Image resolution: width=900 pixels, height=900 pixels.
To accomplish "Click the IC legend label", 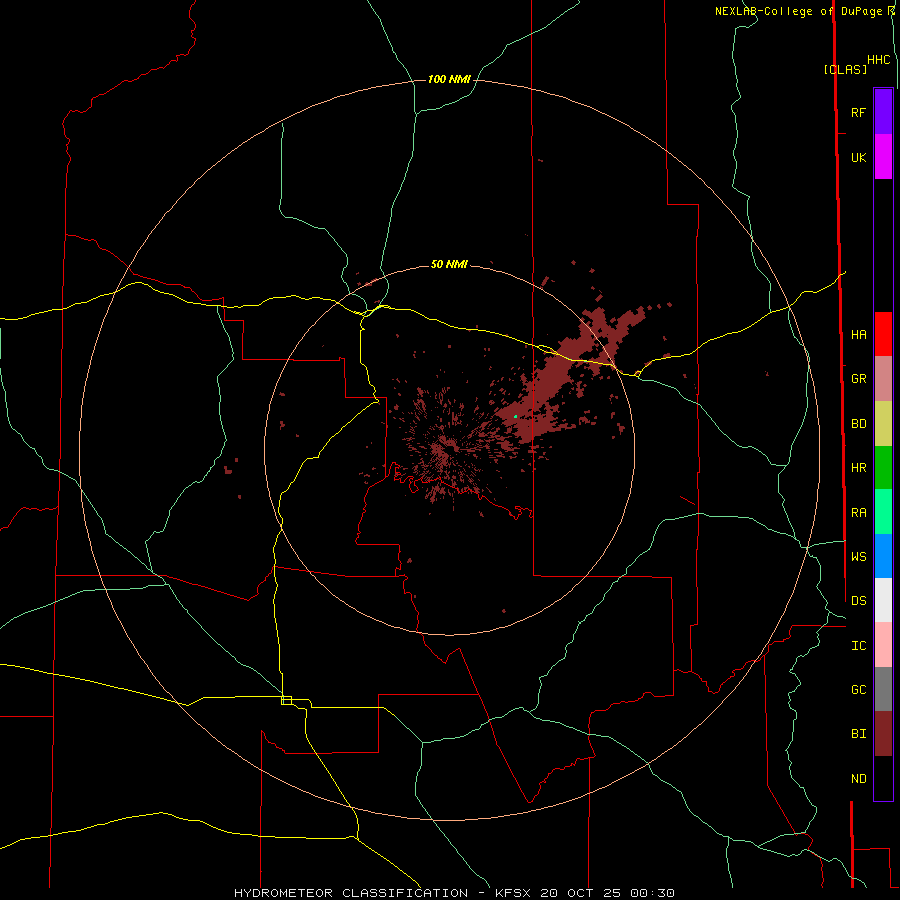I will (x=858, y=645).
